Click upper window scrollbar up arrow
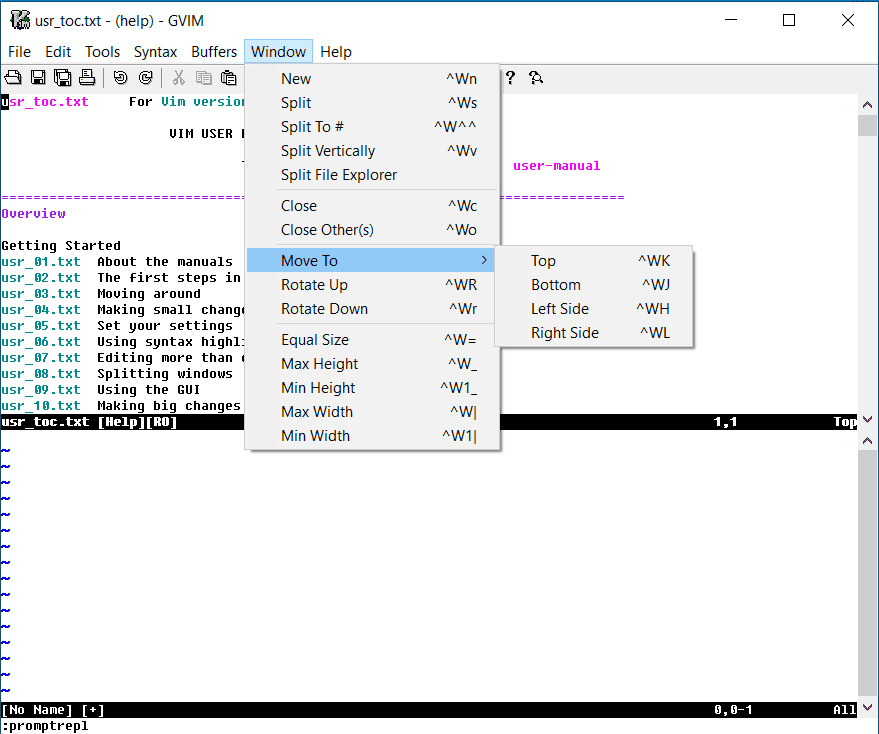This screenshot has width=879, height=734. point(867,104)
